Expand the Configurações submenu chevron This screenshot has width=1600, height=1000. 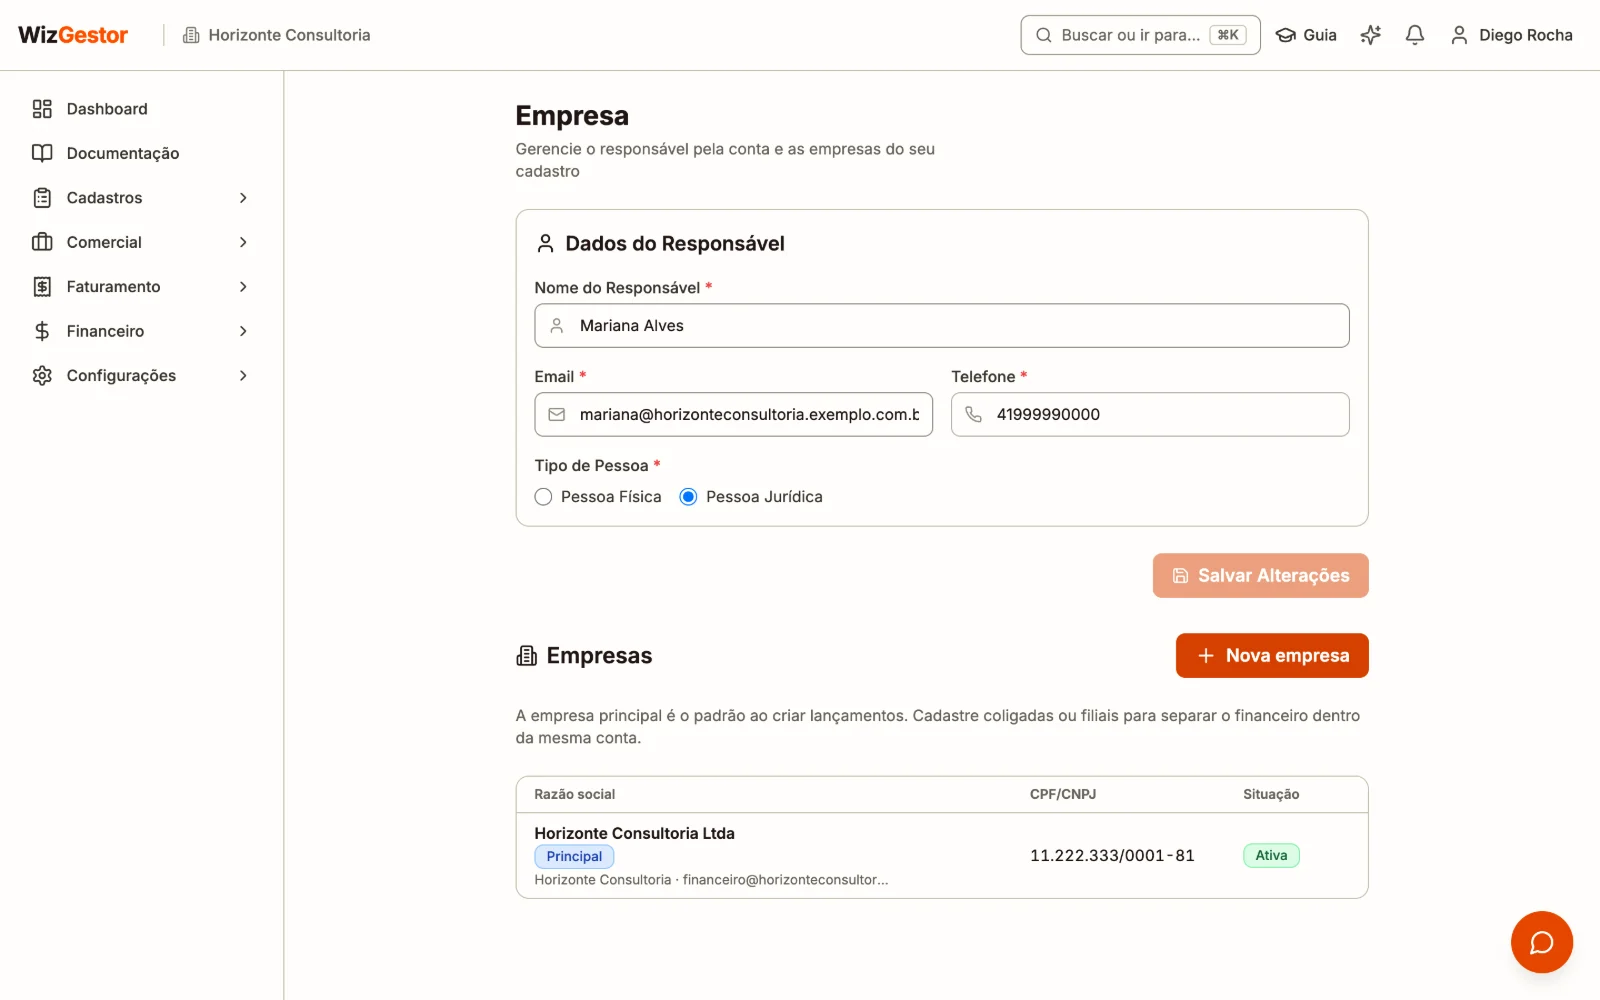[x=243, y=376]
